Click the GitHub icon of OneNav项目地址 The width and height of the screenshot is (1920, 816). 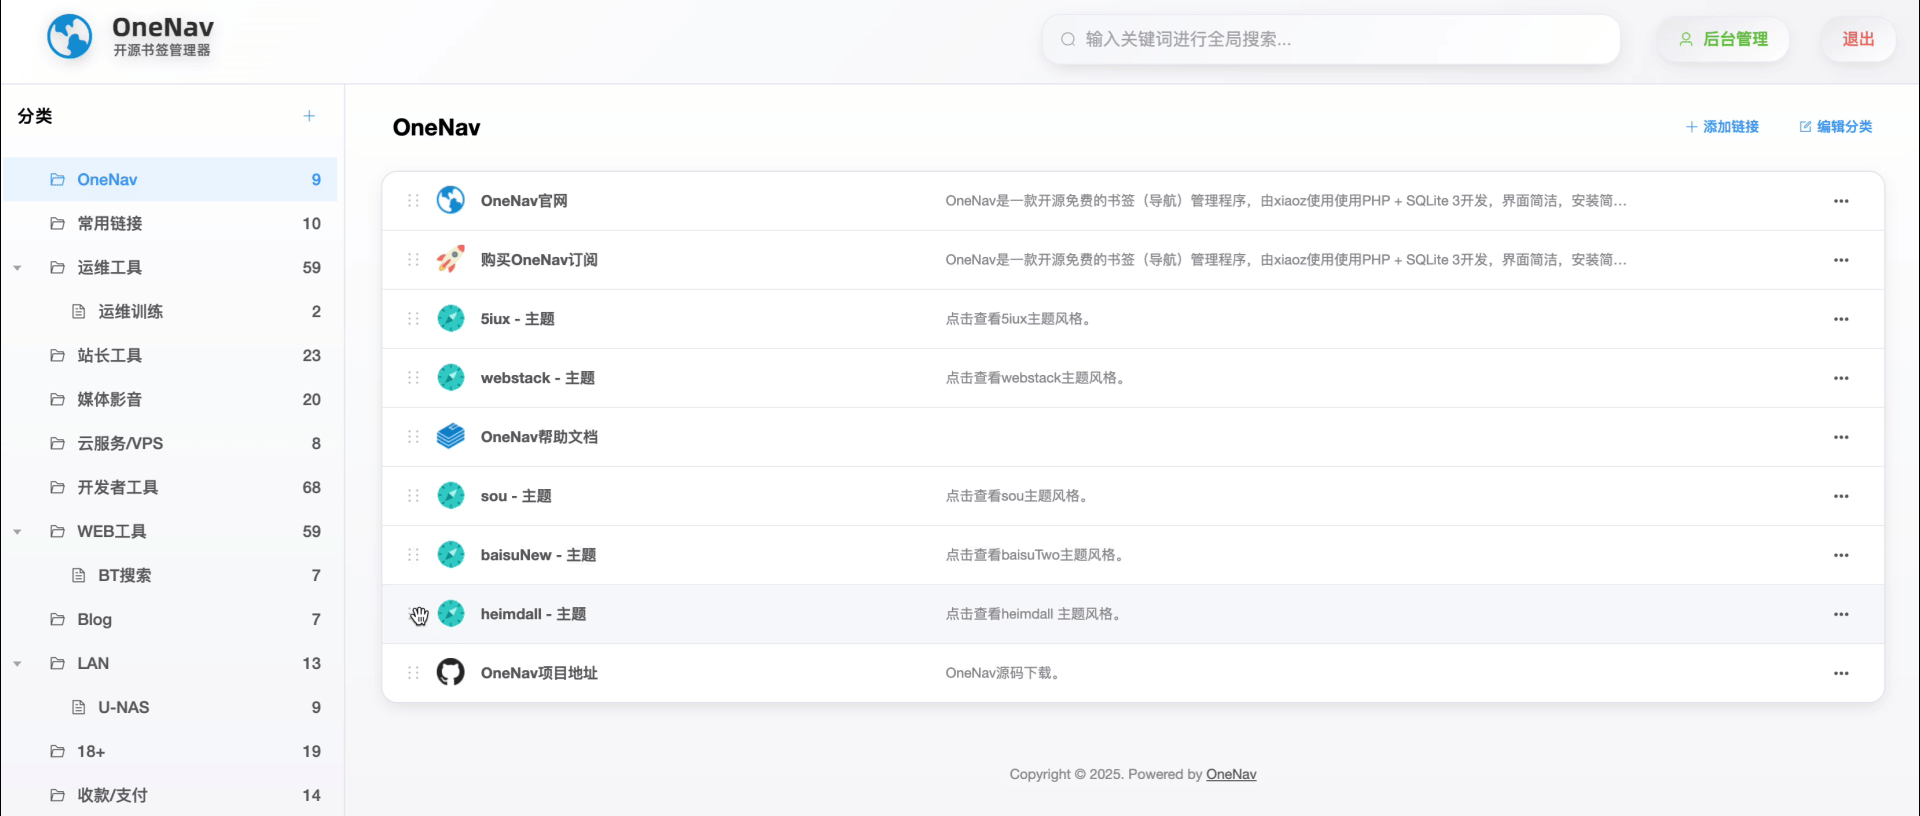click(451, 672)
